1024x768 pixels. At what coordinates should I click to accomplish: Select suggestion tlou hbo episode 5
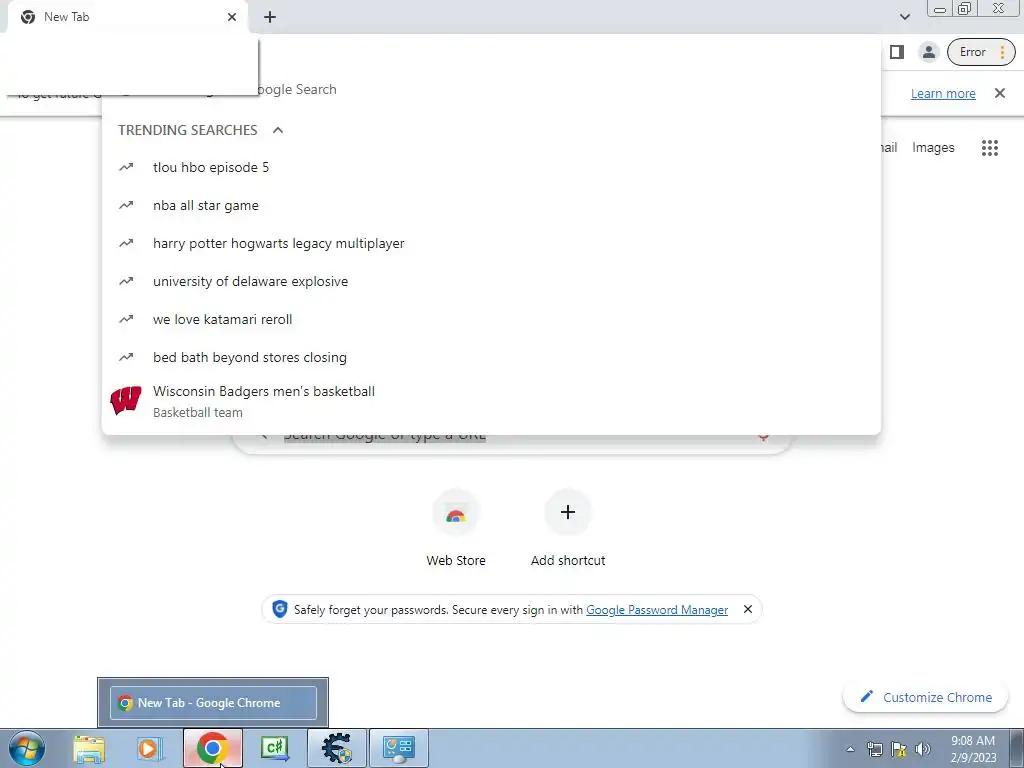pos(491,167)
